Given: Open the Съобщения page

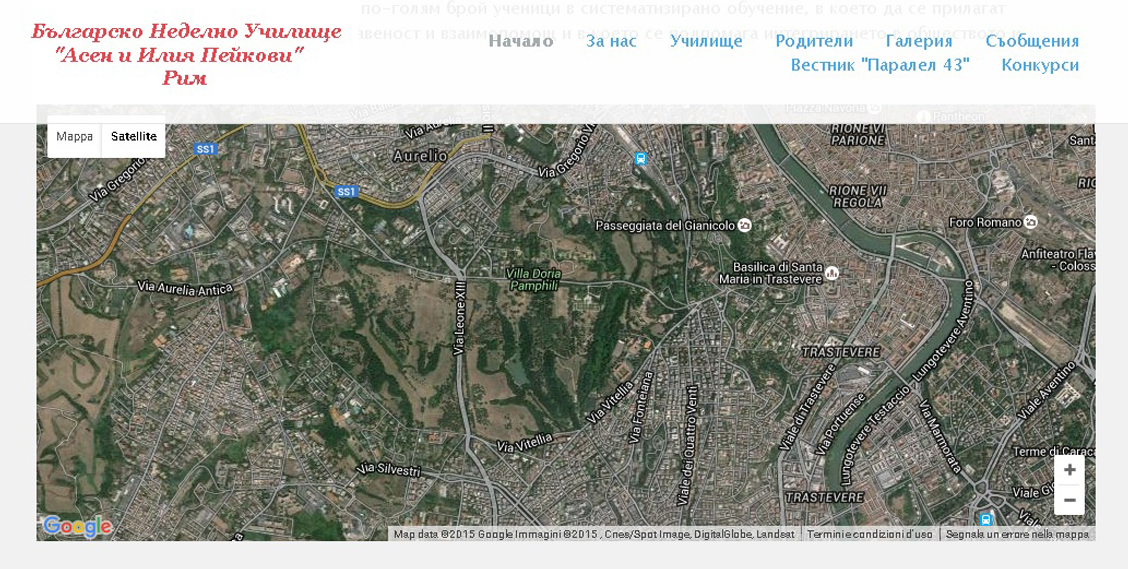Looking at the screenshot, I should click(x=1031, y=41).
